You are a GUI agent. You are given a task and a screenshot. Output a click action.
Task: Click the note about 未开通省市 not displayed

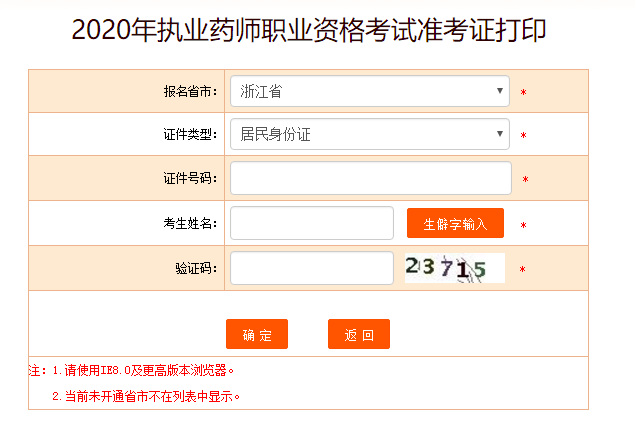pos(146,396)
